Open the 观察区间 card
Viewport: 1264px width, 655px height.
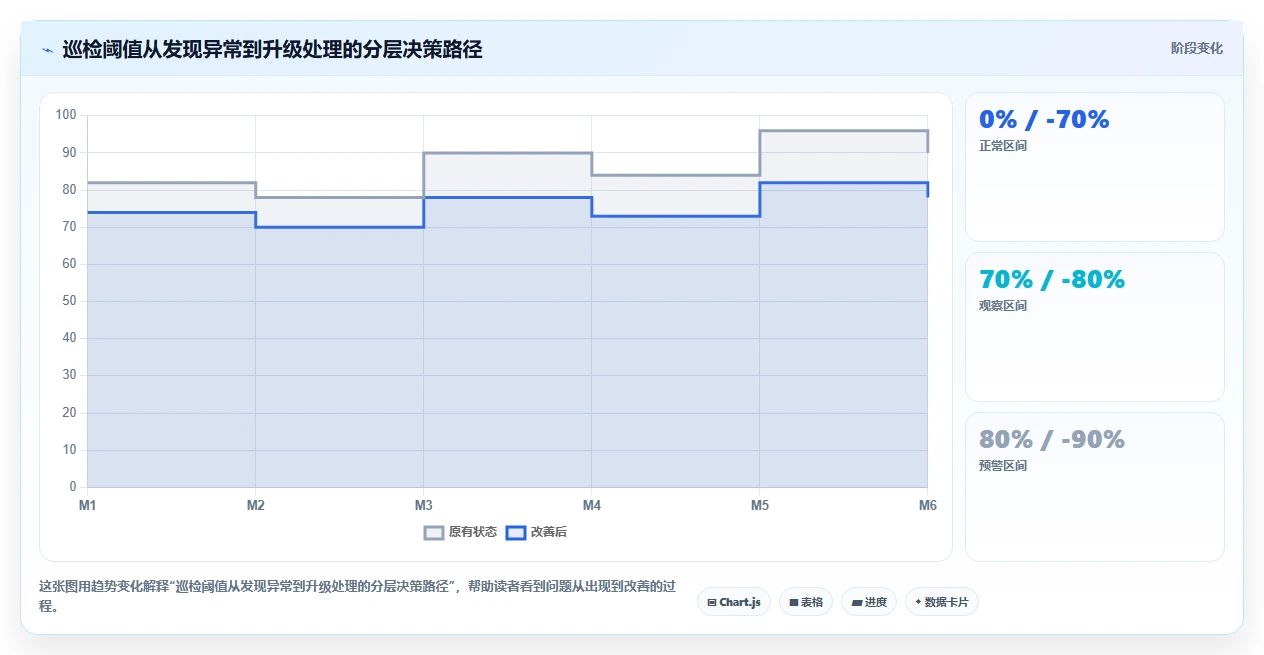[x=1094, y=327]
